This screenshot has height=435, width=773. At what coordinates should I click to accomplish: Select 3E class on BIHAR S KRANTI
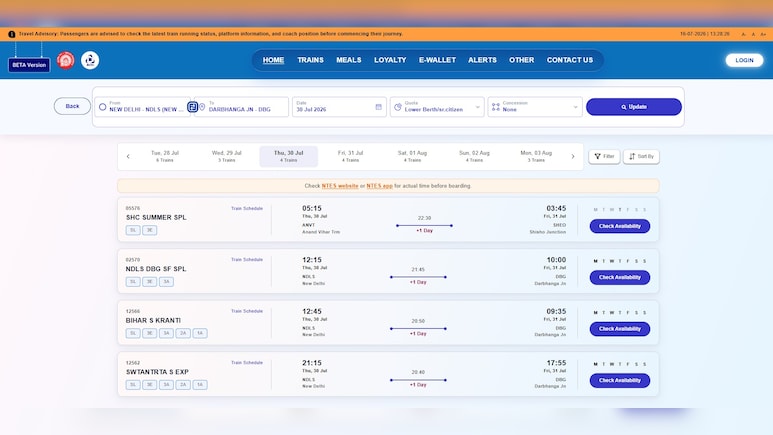tap(150, 333)
